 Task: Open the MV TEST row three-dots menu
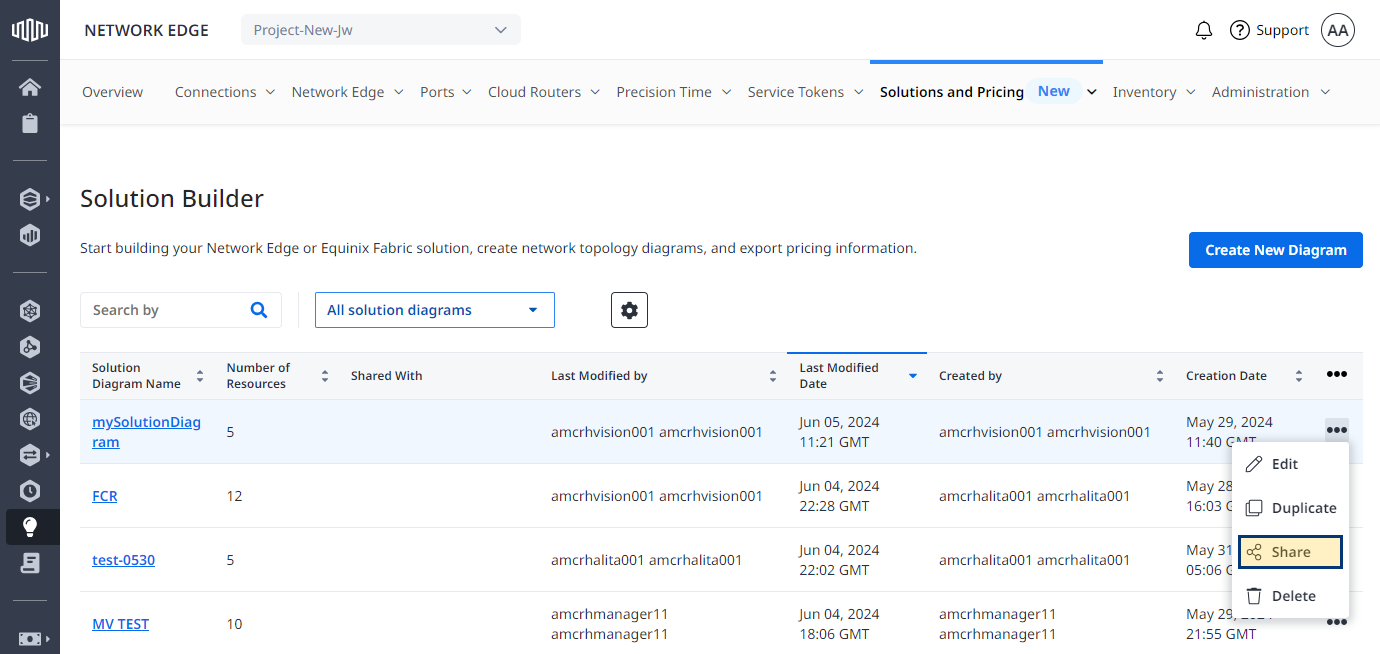coord(1337,623)
